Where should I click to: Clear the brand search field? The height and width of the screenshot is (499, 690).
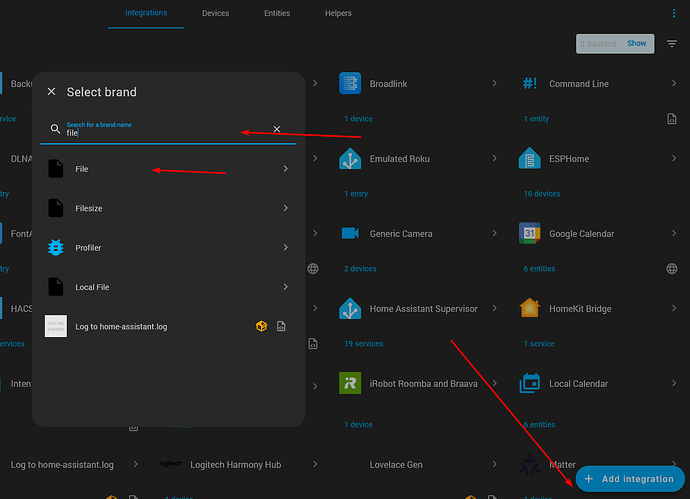(277, 129)
